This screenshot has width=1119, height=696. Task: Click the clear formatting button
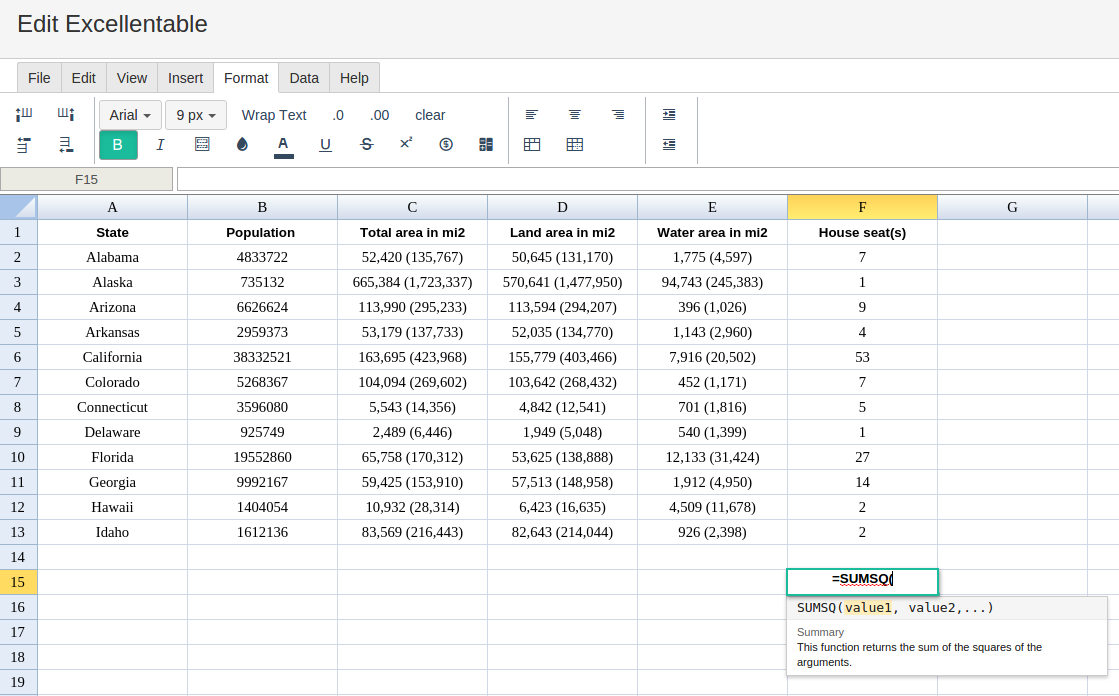click(430, 115)
